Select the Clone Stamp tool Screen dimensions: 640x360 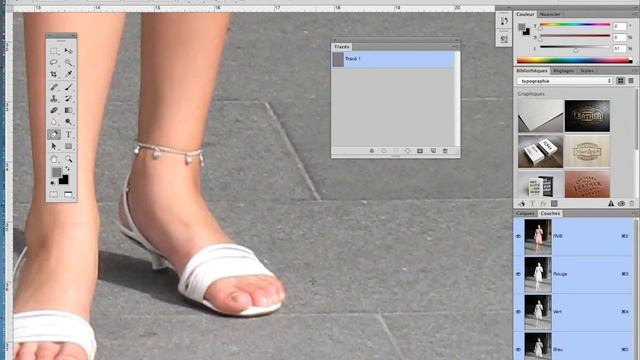point(54,98)
